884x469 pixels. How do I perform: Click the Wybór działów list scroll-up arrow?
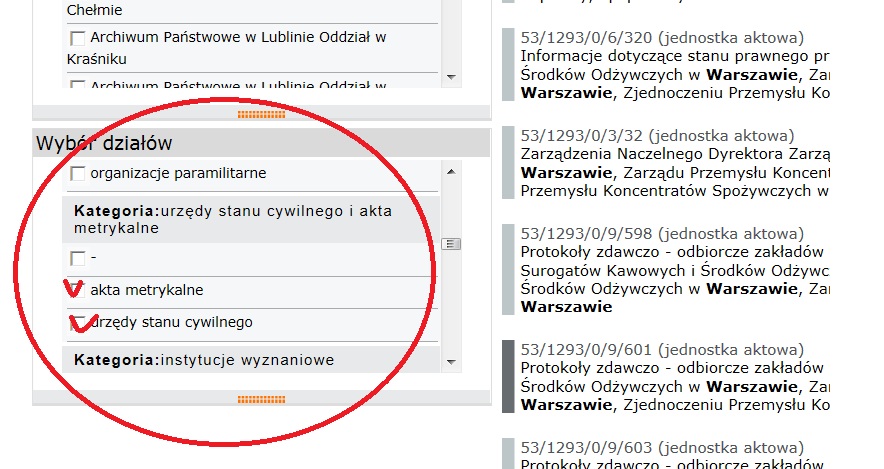450,171
